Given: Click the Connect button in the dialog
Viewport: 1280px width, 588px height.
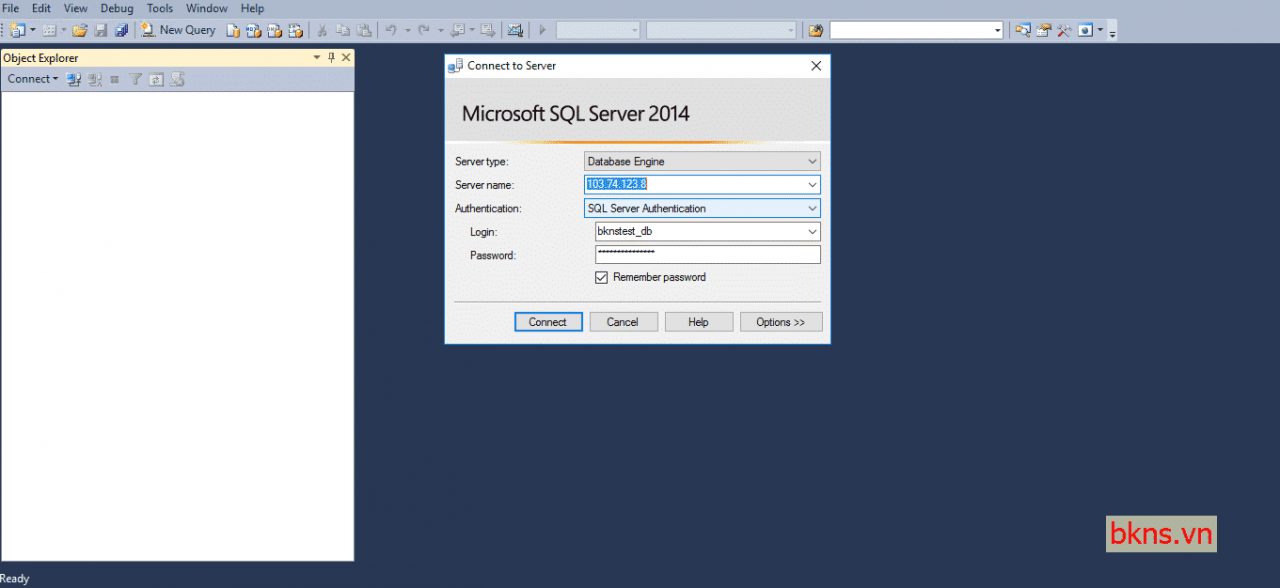Looking at the screenshot, I should pos(548,322).
